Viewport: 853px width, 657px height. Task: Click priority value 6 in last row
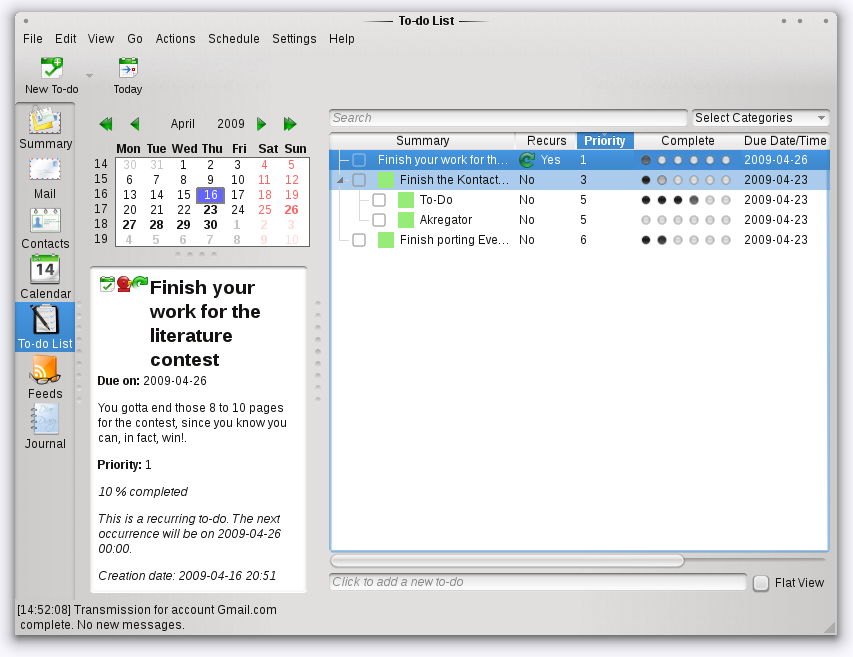click(x=583, y=240)
